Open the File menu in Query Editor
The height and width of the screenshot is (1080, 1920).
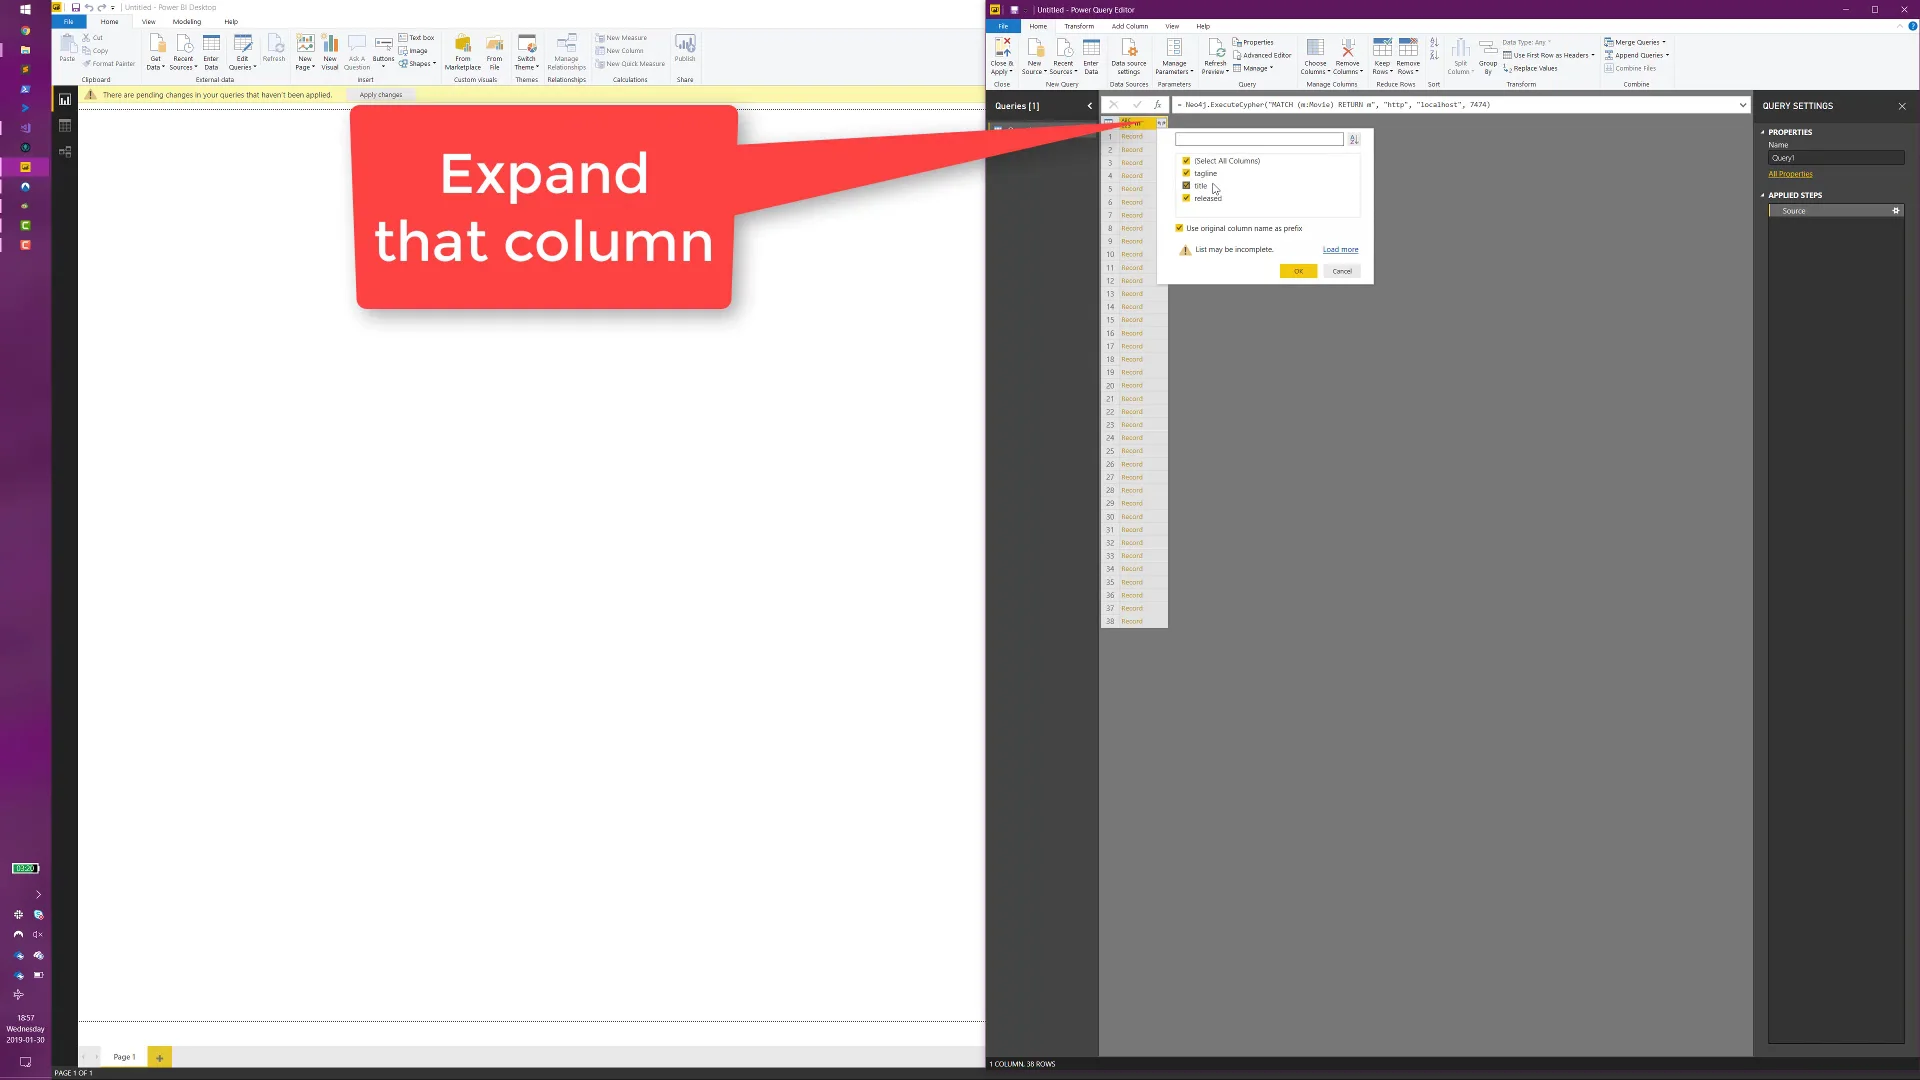click(1003, 26)
